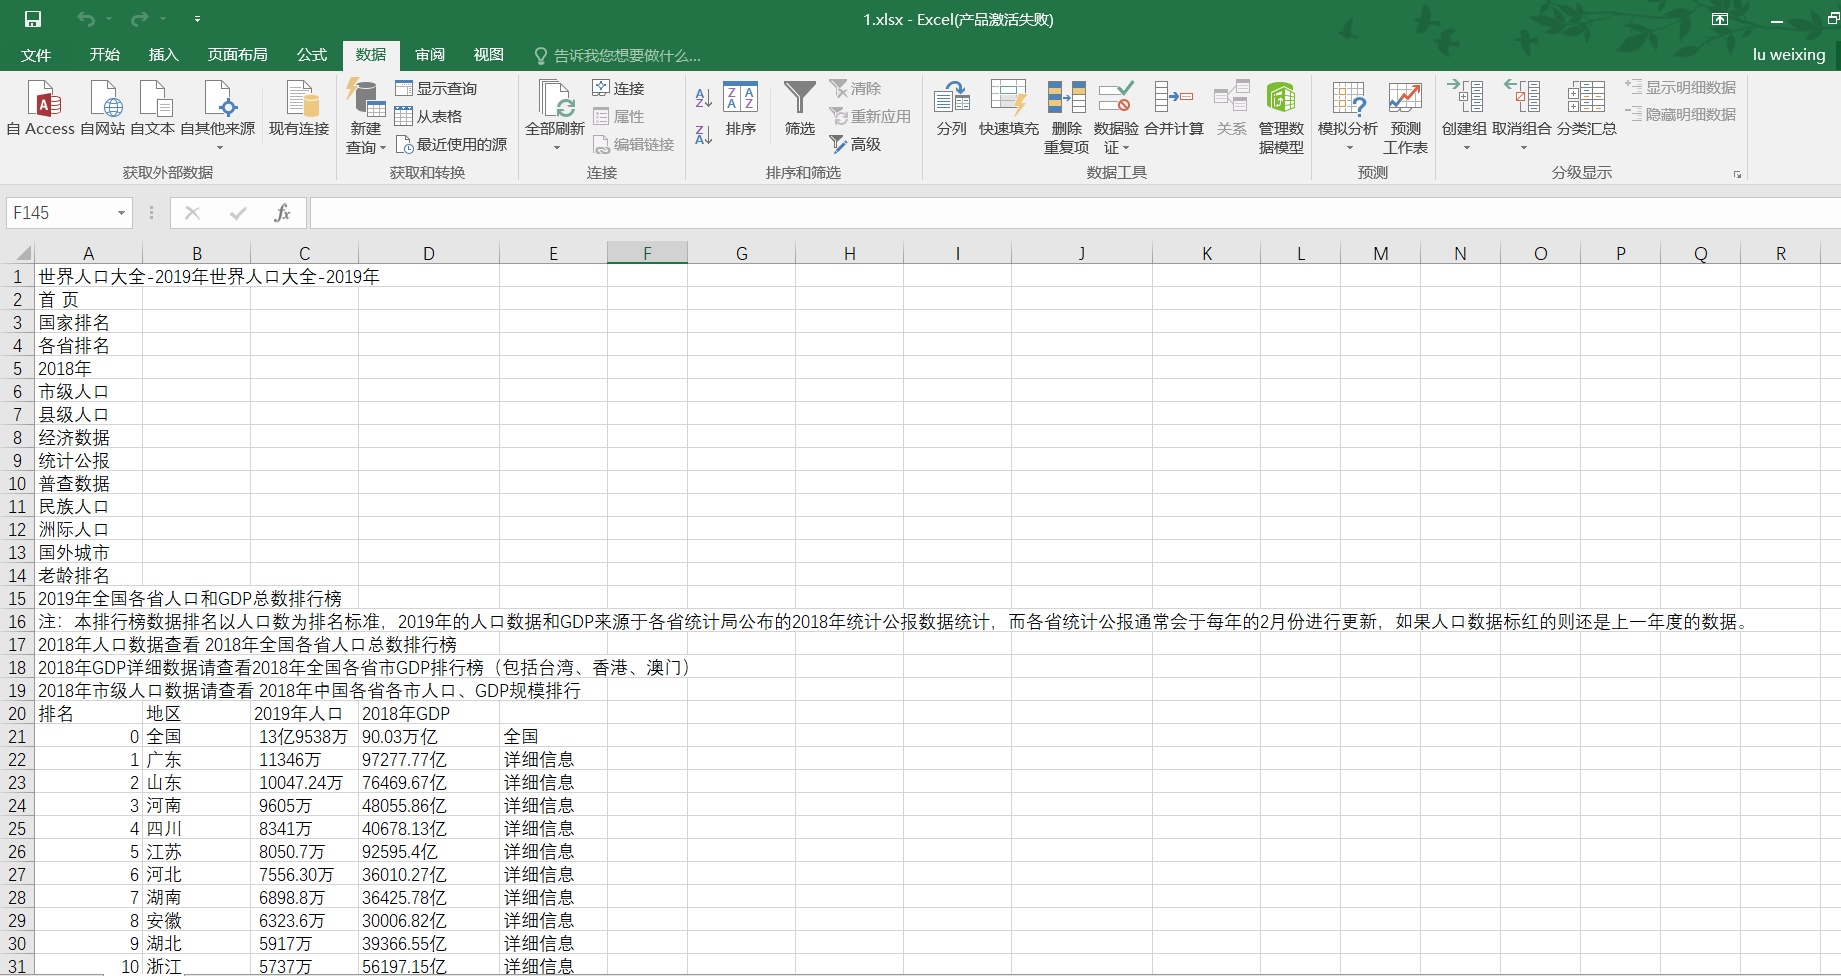Import data from Access
The height and width of the screenshot is (976, 1841).
41,108
